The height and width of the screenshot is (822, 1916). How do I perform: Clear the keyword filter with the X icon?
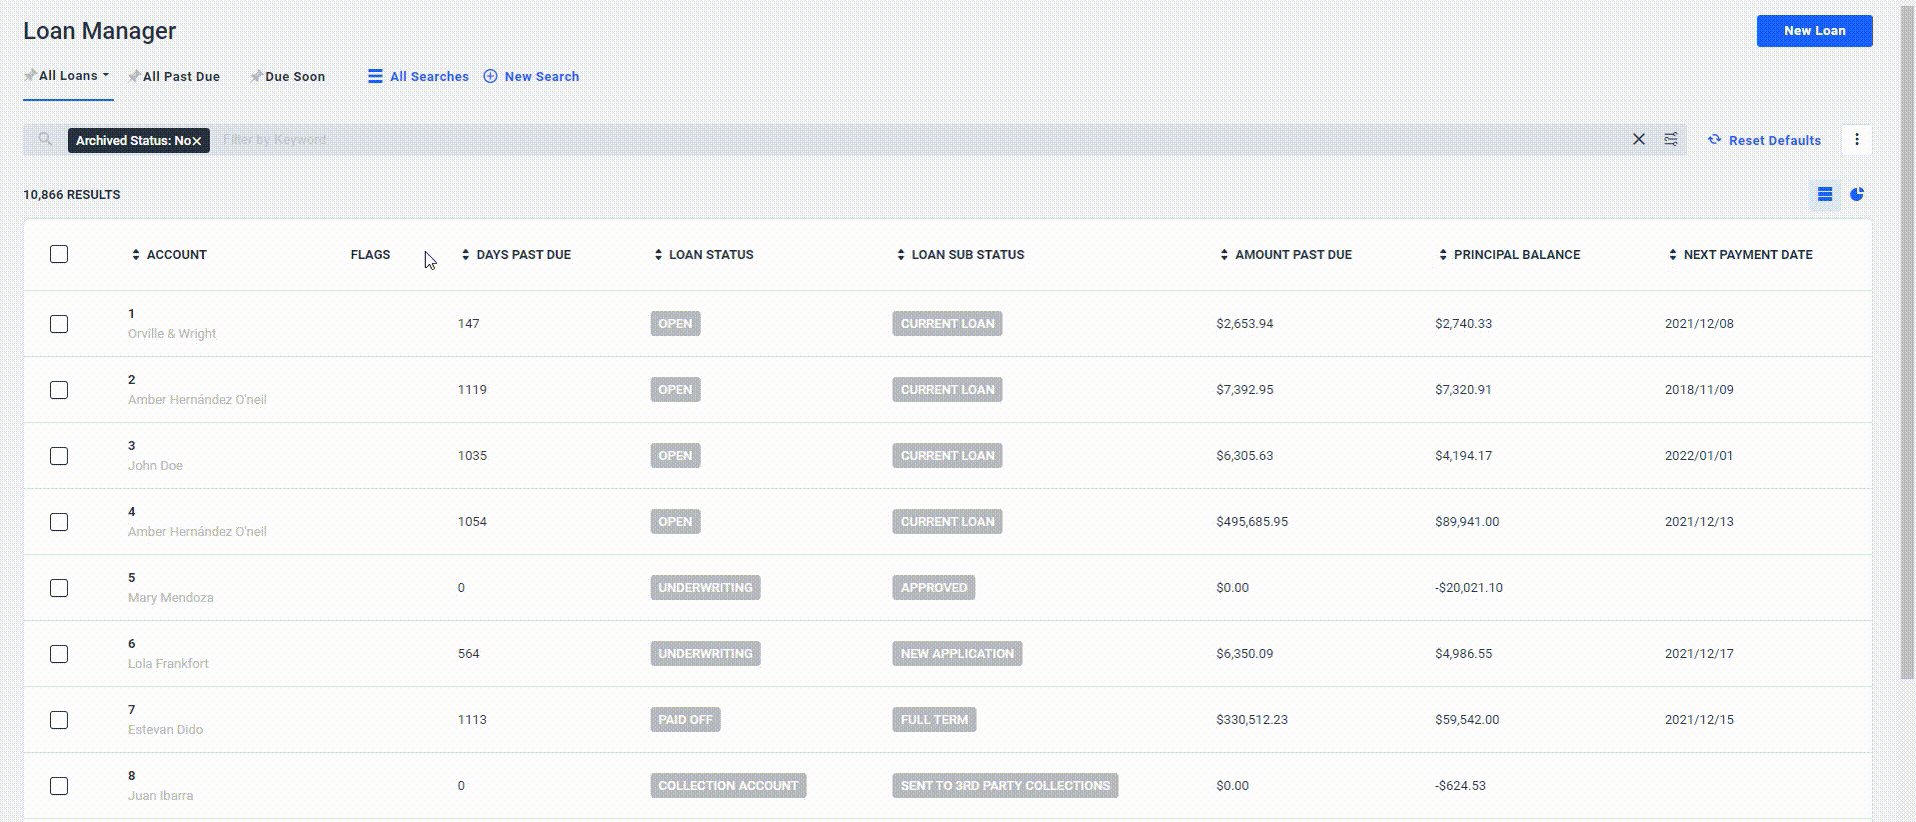point(1639,139)
